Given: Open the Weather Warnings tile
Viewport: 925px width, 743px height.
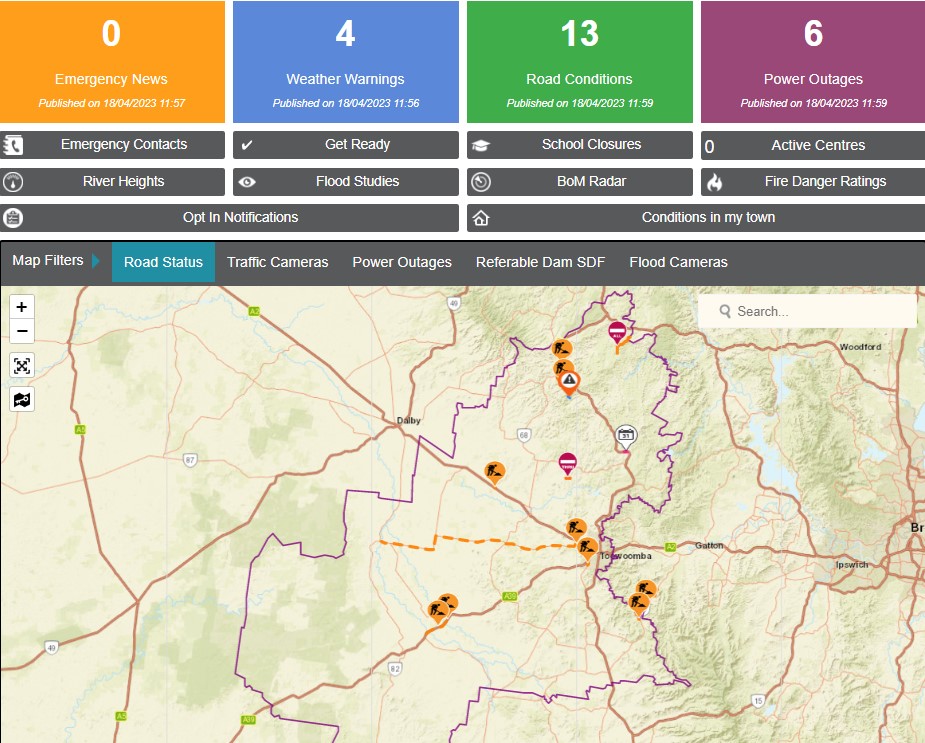Looking at the screenshot, I should (345, 62).
